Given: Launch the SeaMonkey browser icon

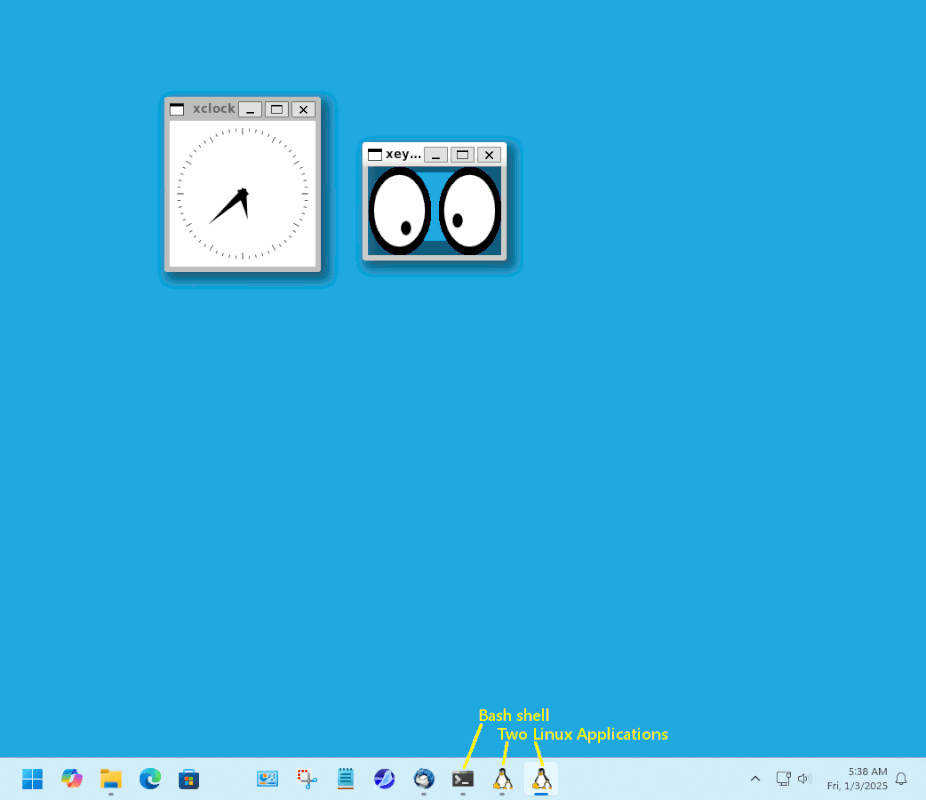Looking at the screenshot, I should (384, 779).
